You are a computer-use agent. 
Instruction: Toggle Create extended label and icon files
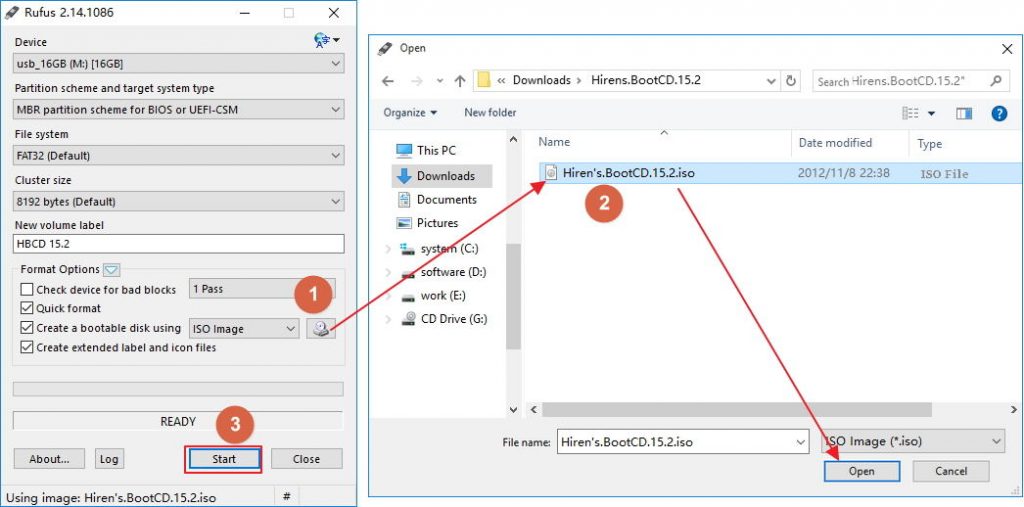click(x=27, y=347)
